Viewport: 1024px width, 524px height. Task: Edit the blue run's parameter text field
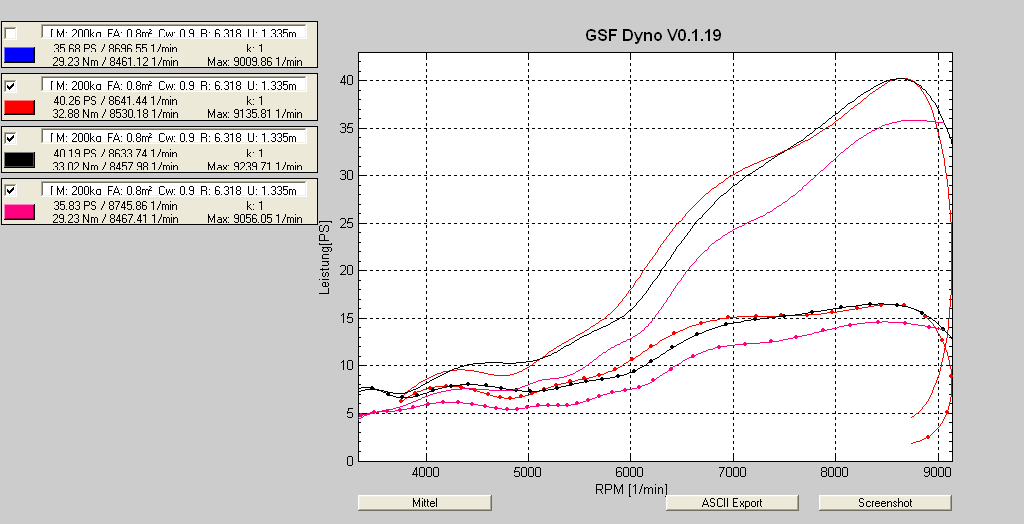pos(175,33)
